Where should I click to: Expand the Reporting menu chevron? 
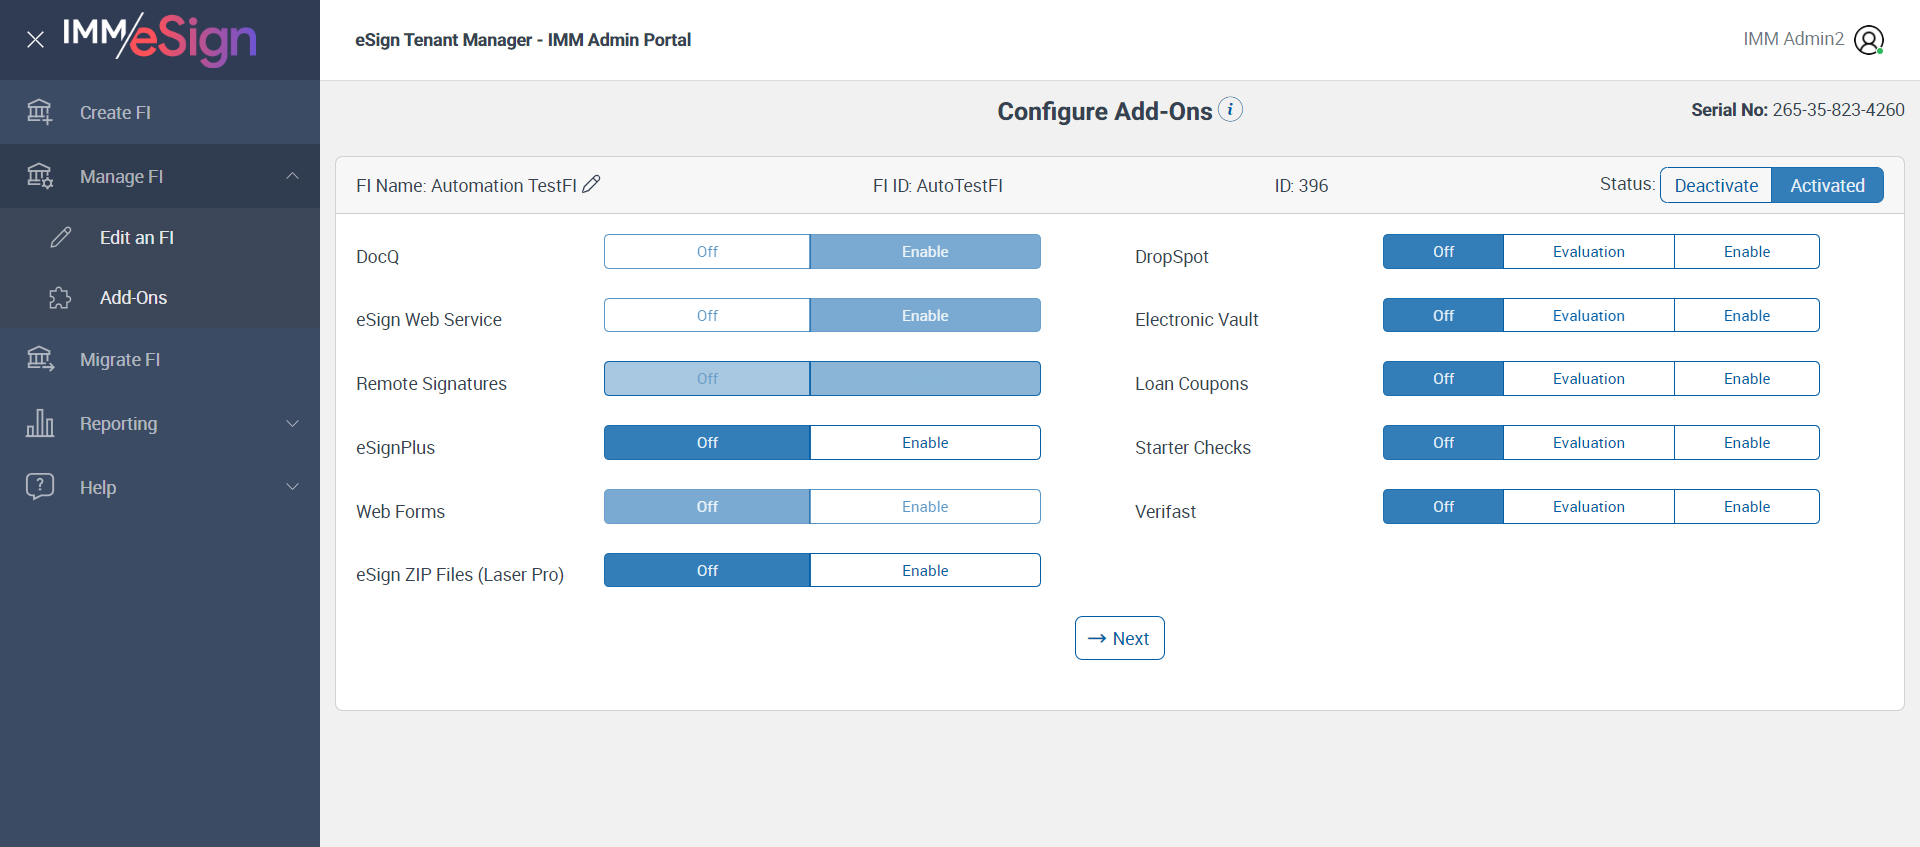pyautogui.click(x=292, y=423)
